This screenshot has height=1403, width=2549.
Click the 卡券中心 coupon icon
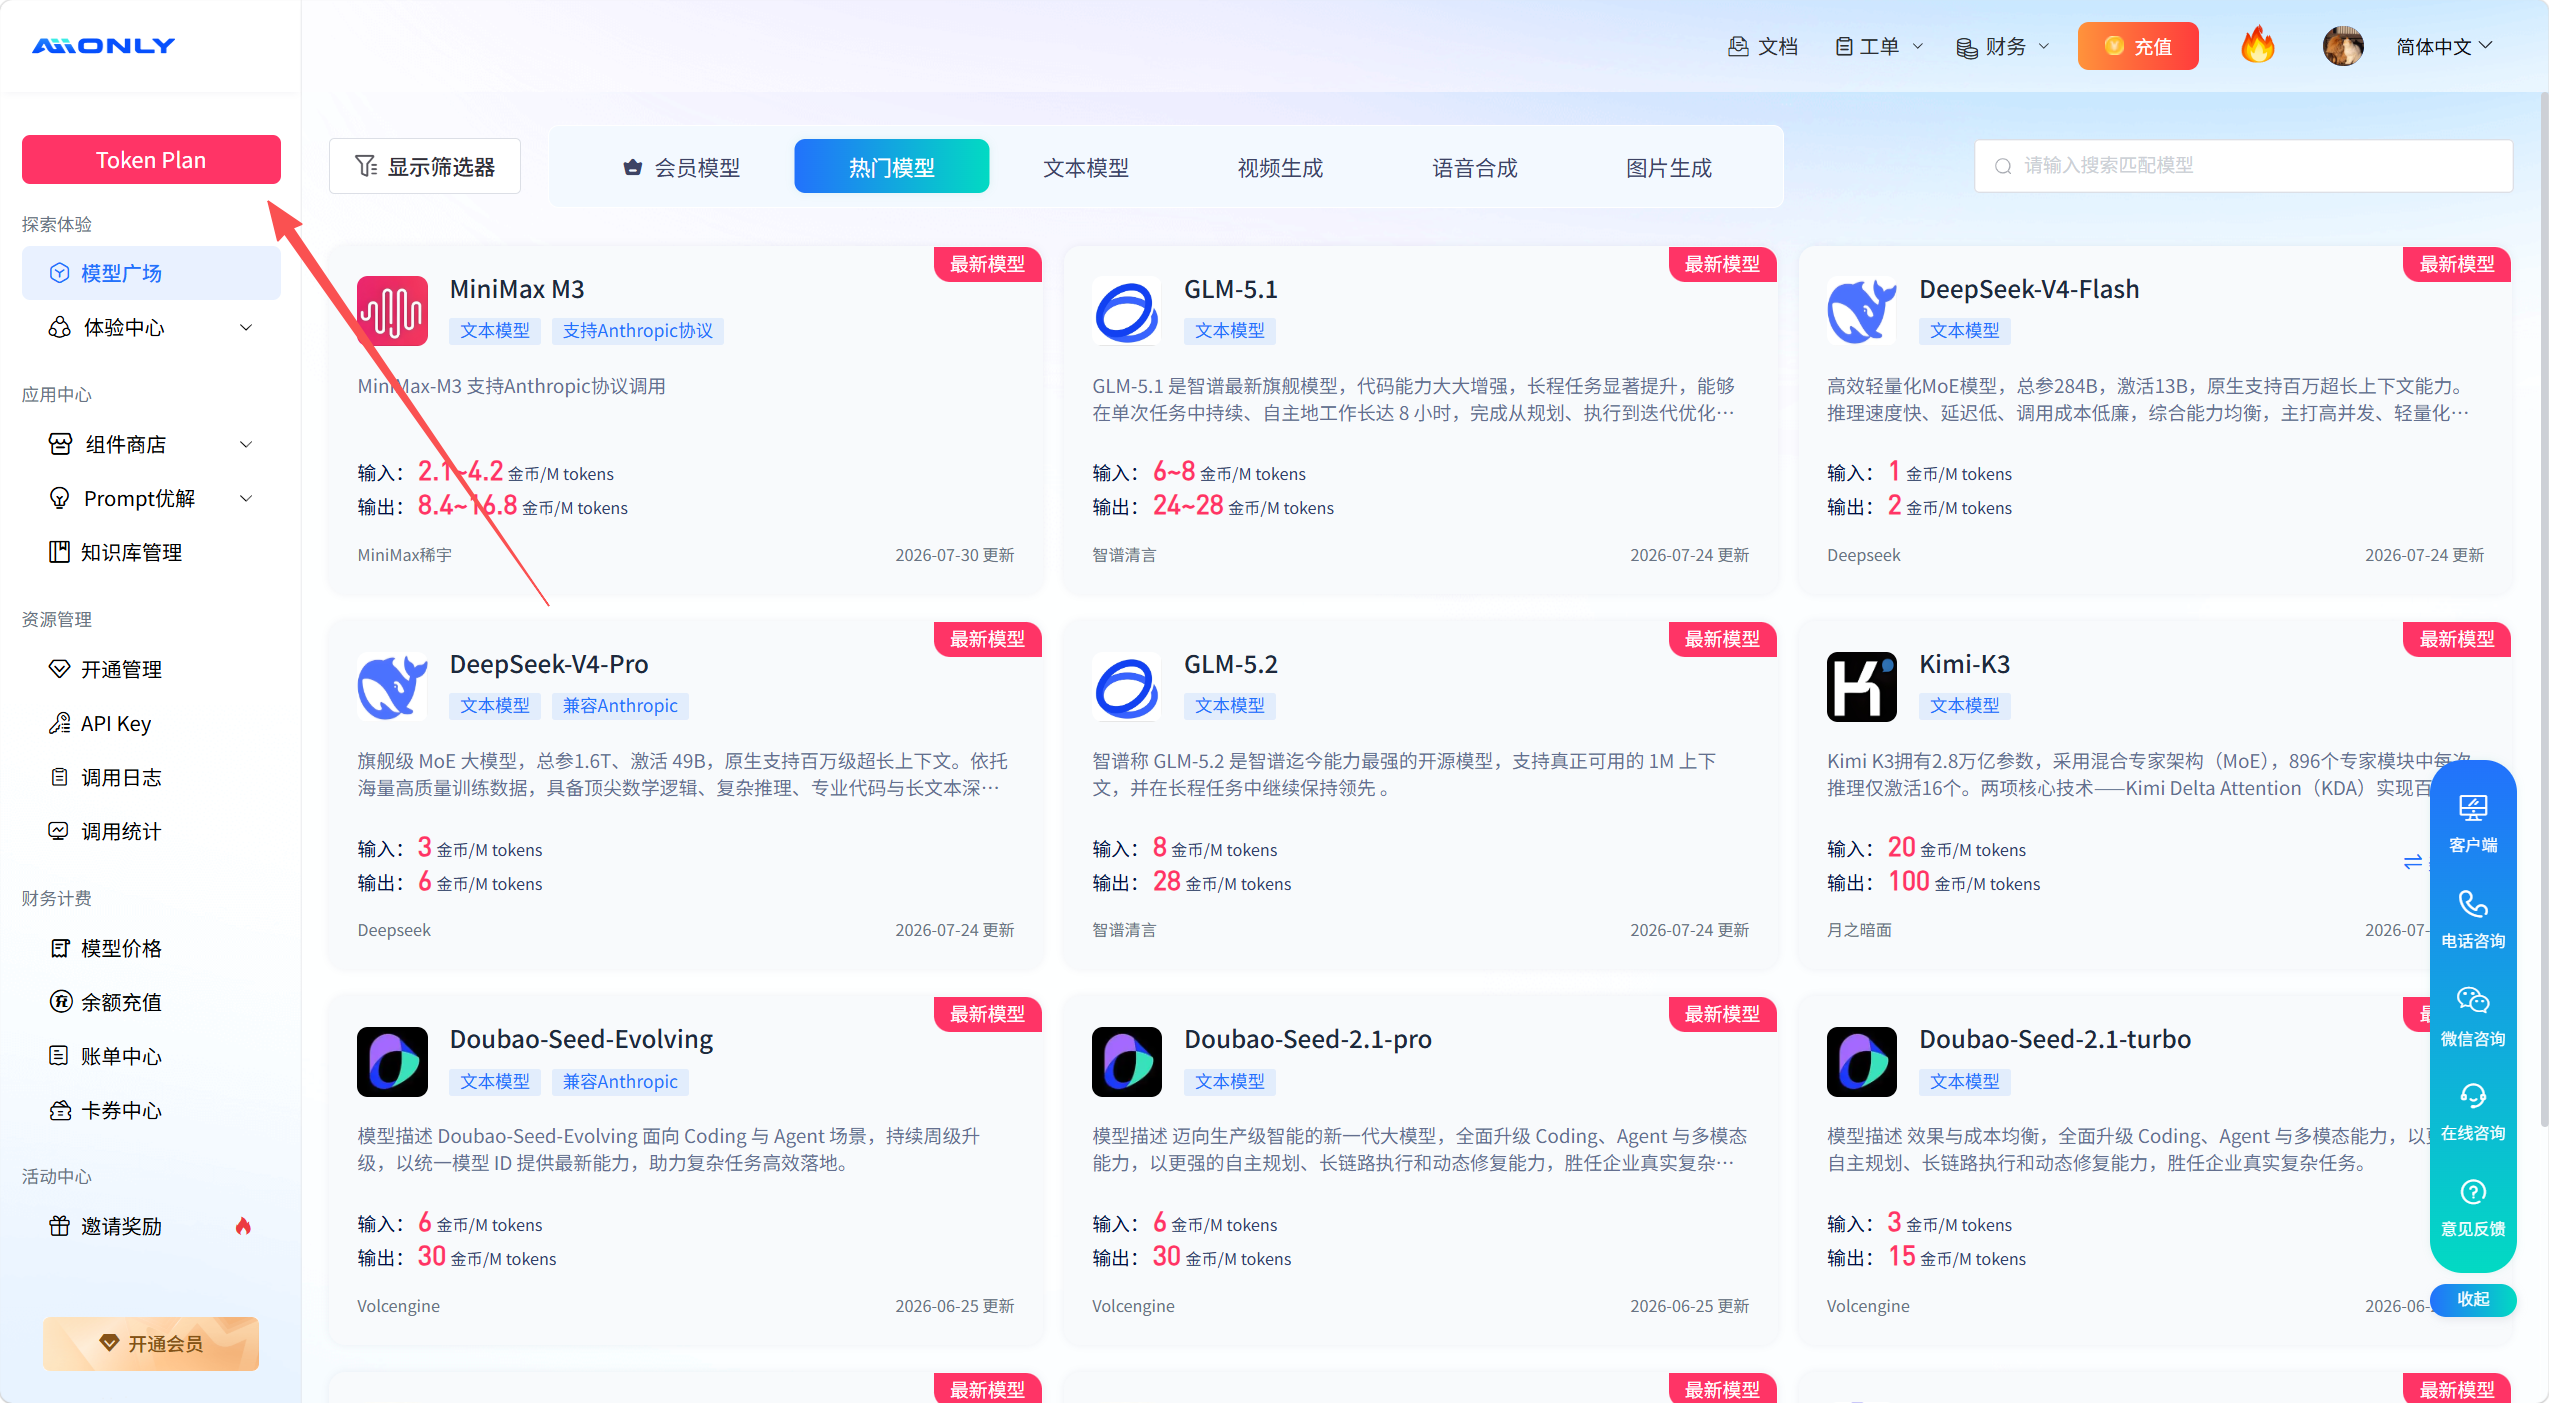[x=60, y=1110]
